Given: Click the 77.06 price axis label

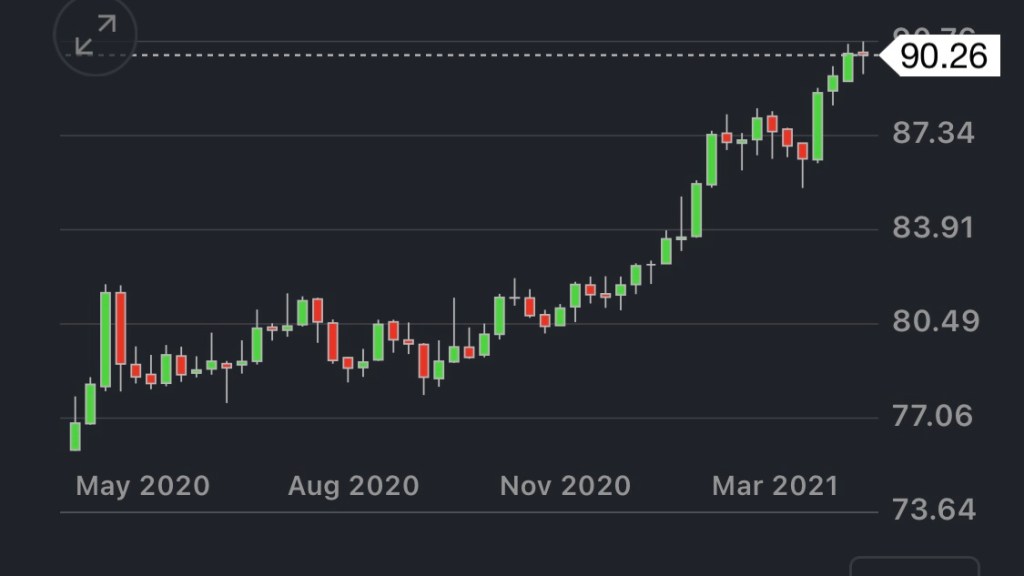Looking at the screenshot, I should (x=932, y=416).
